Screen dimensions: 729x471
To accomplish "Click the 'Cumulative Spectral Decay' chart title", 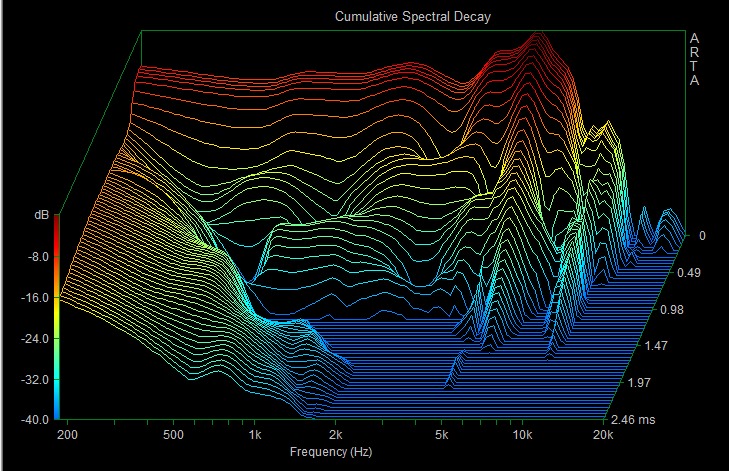I will [412, 17].
